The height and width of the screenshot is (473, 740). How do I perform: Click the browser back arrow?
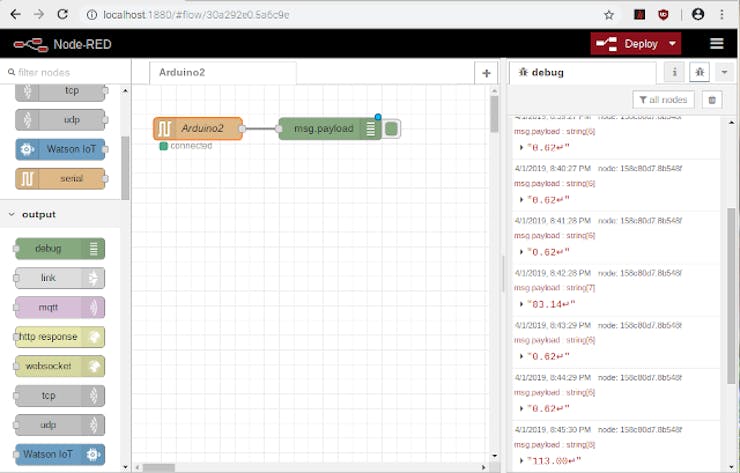15,15
